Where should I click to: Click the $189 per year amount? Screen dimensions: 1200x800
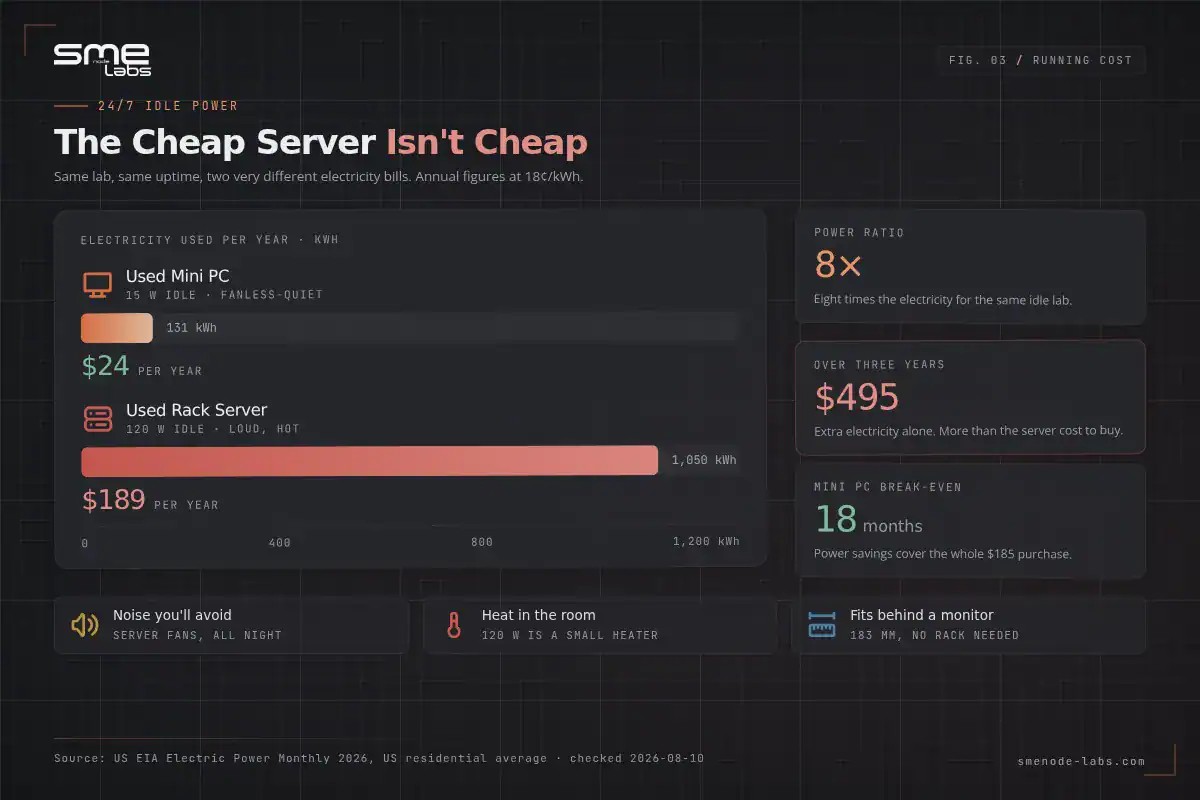pyautogui.click(x=114, y=500)
